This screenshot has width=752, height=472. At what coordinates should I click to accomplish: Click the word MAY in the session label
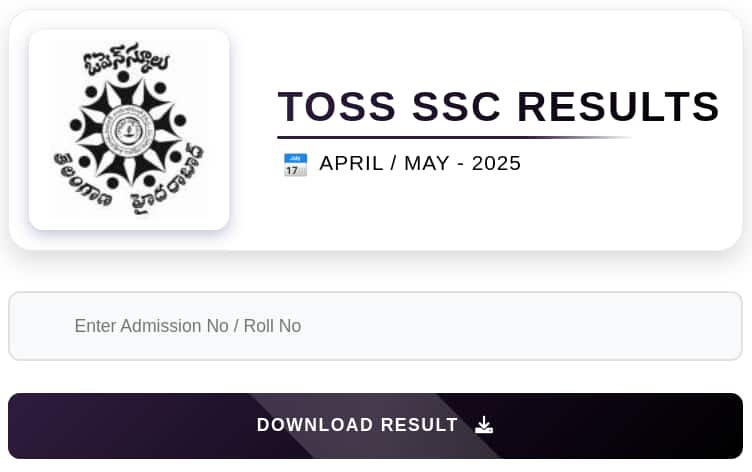tap(427, 164)
